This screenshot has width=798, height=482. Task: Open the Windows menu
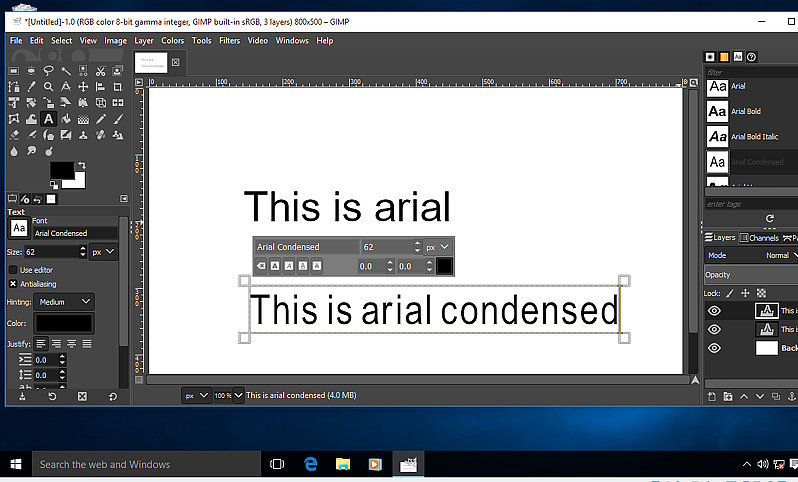tap(292, 41)
